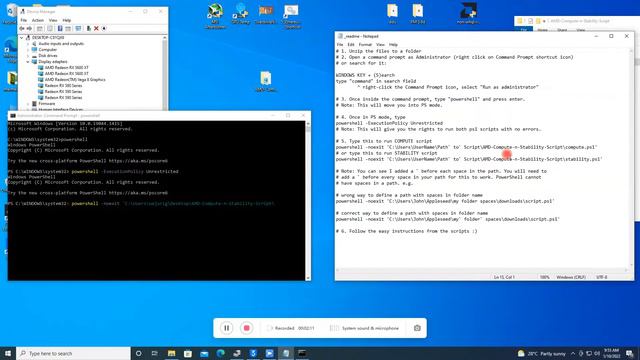Open Microsoft Edge from the taskbar
The height and width of the screenshot is (360, 640).
click(x=220, y=353)
